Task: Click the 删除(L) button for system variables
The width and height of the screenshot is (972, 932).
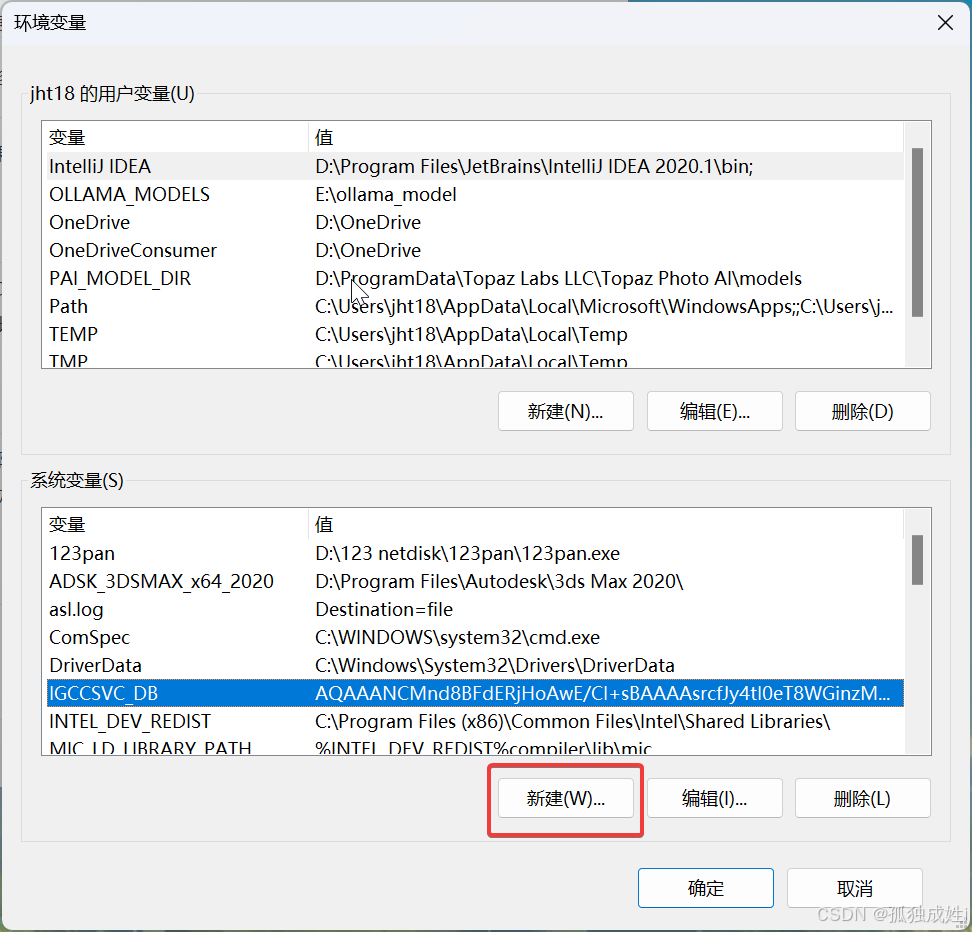Action: click(862, 797)
